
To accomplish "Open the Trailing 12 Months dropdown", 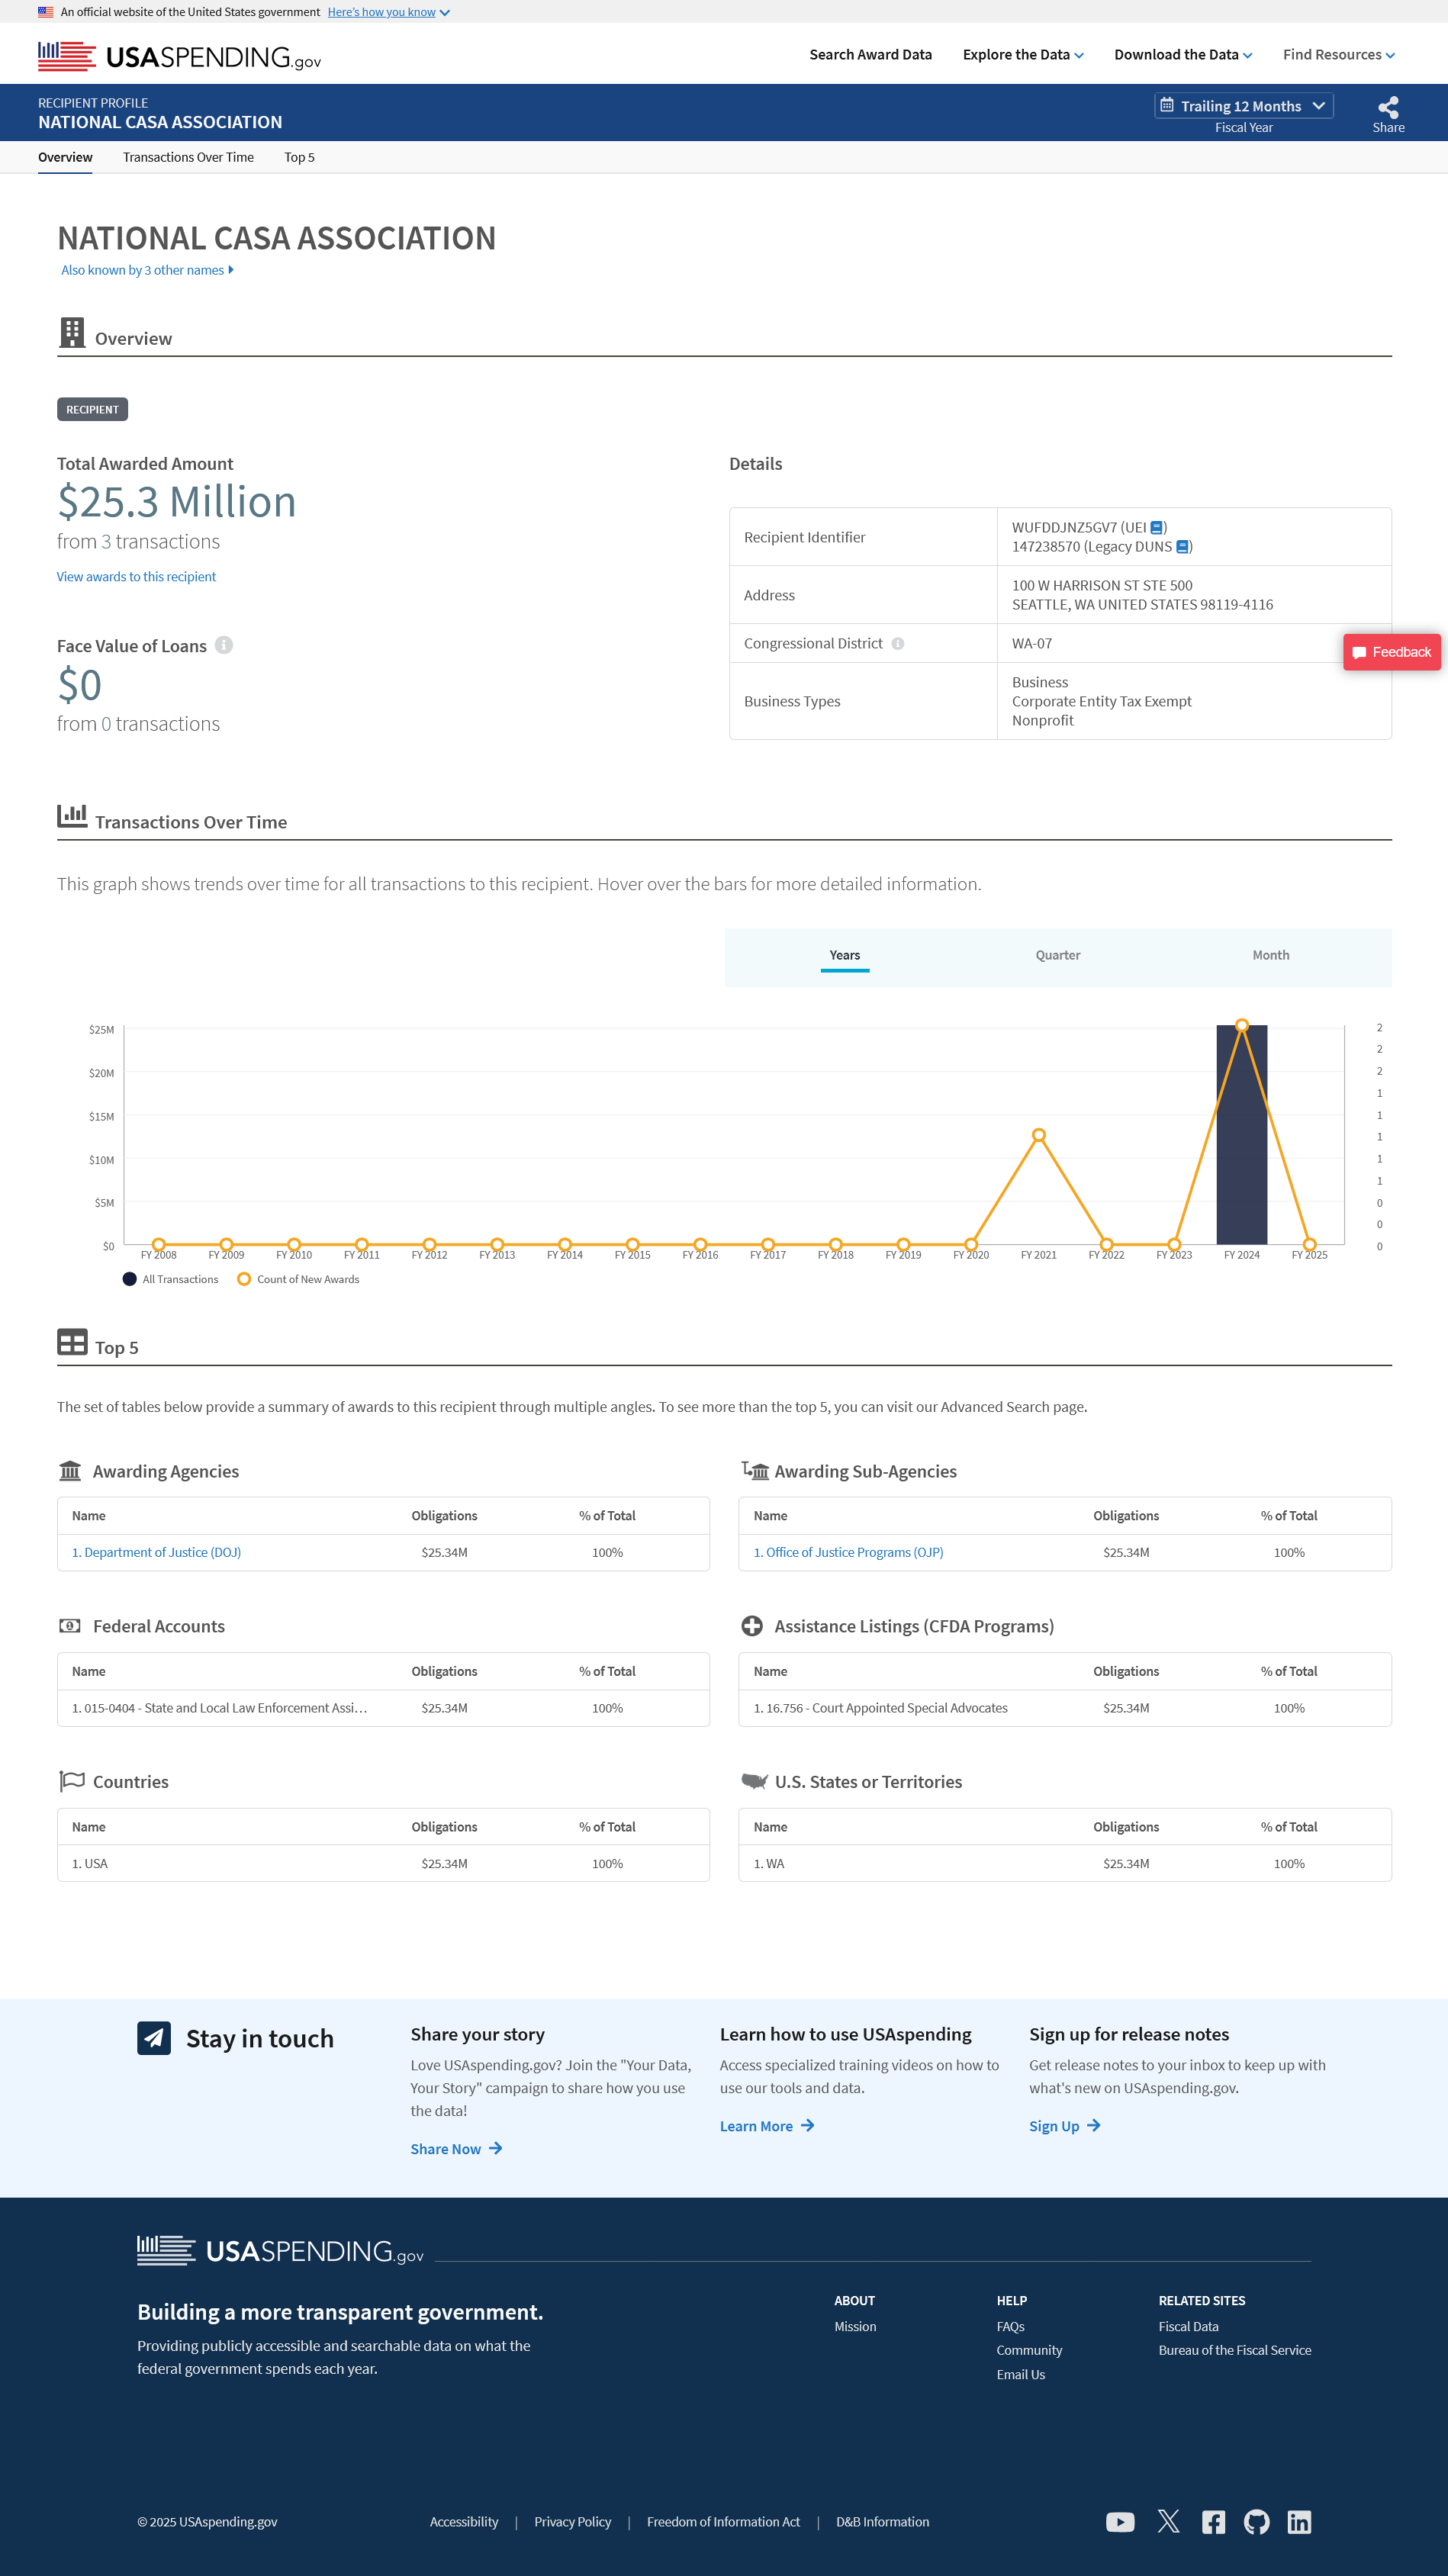I will pyautogui.click(x=1243, y=106).
